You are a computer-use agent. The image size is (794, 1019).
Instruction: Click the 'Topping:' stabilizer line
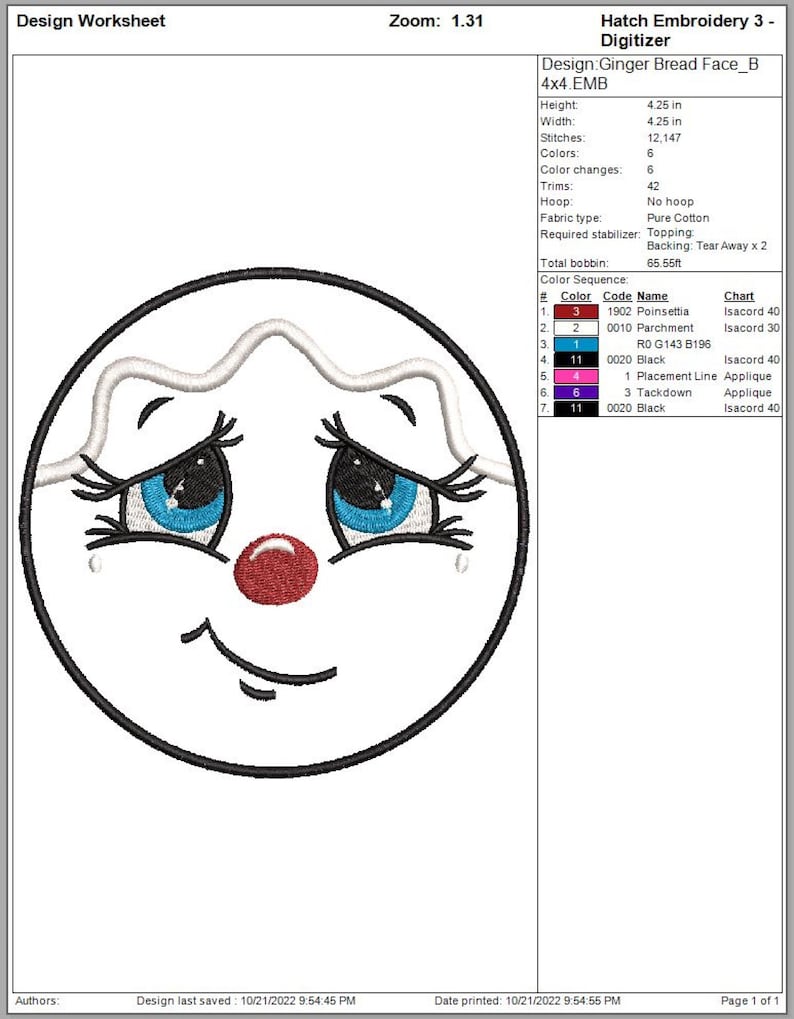click(671, 233)
